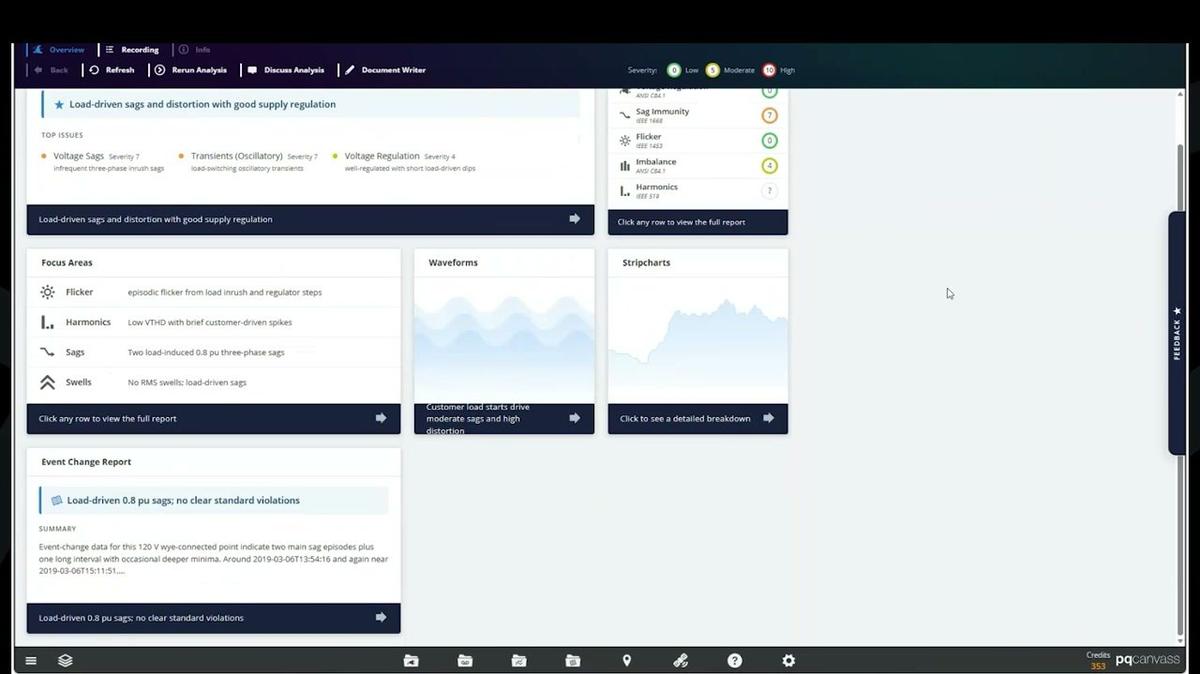Click Rerun Analysis button

point(191,70)
